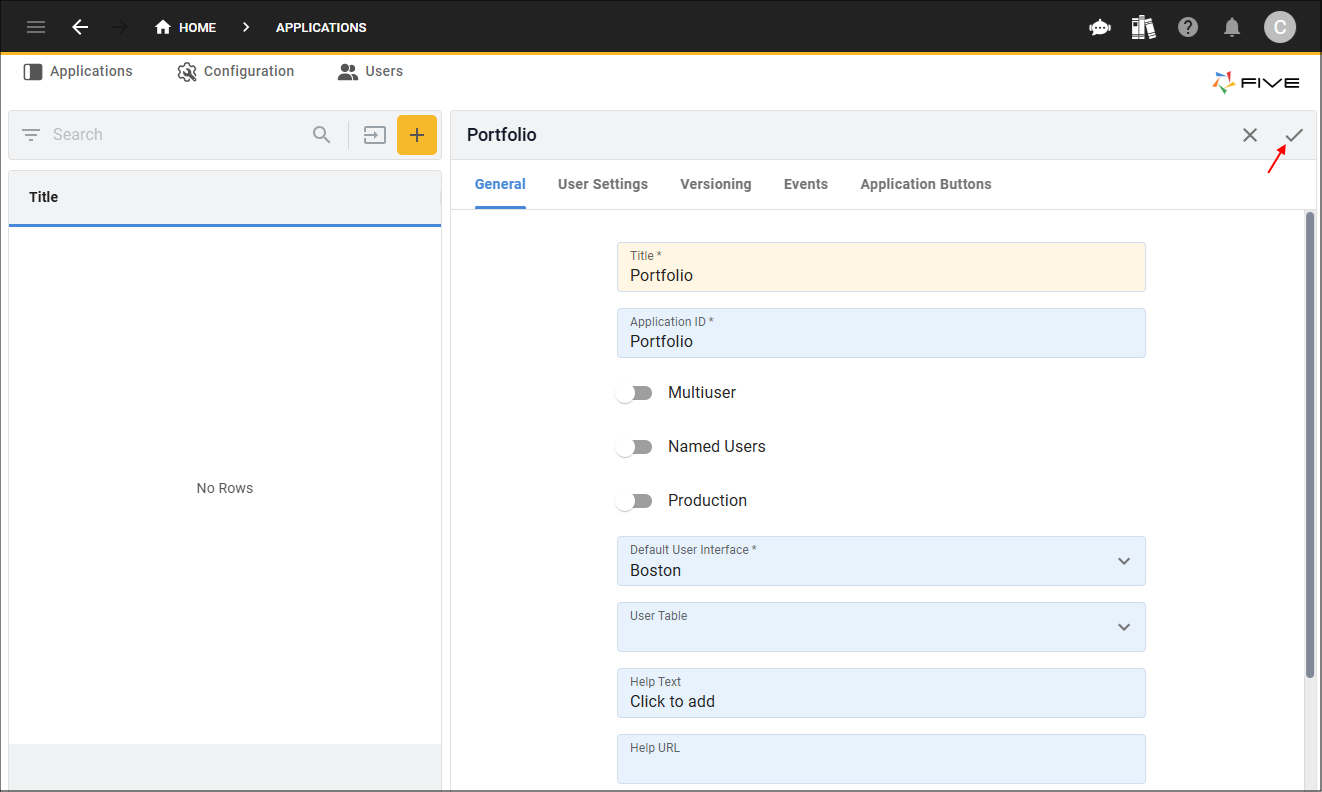Click the Help URL field

[x=881, y=759]
